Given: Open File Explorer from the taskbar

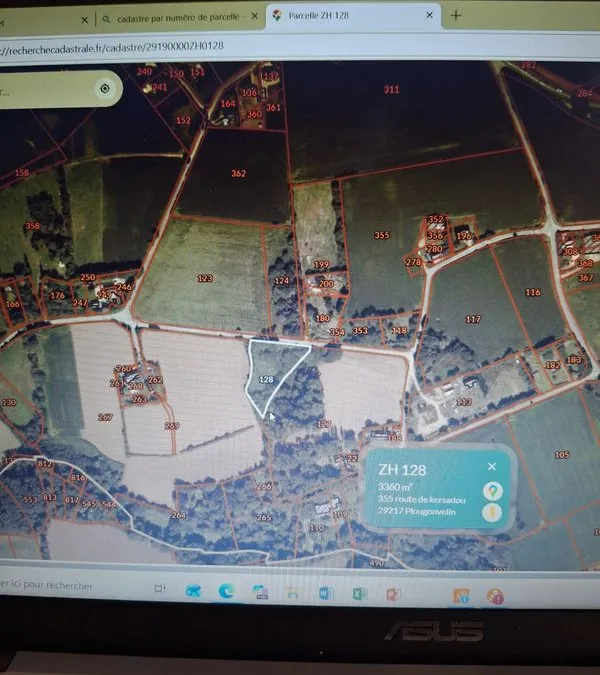Looking at the screenshot, I should point(293,593).
